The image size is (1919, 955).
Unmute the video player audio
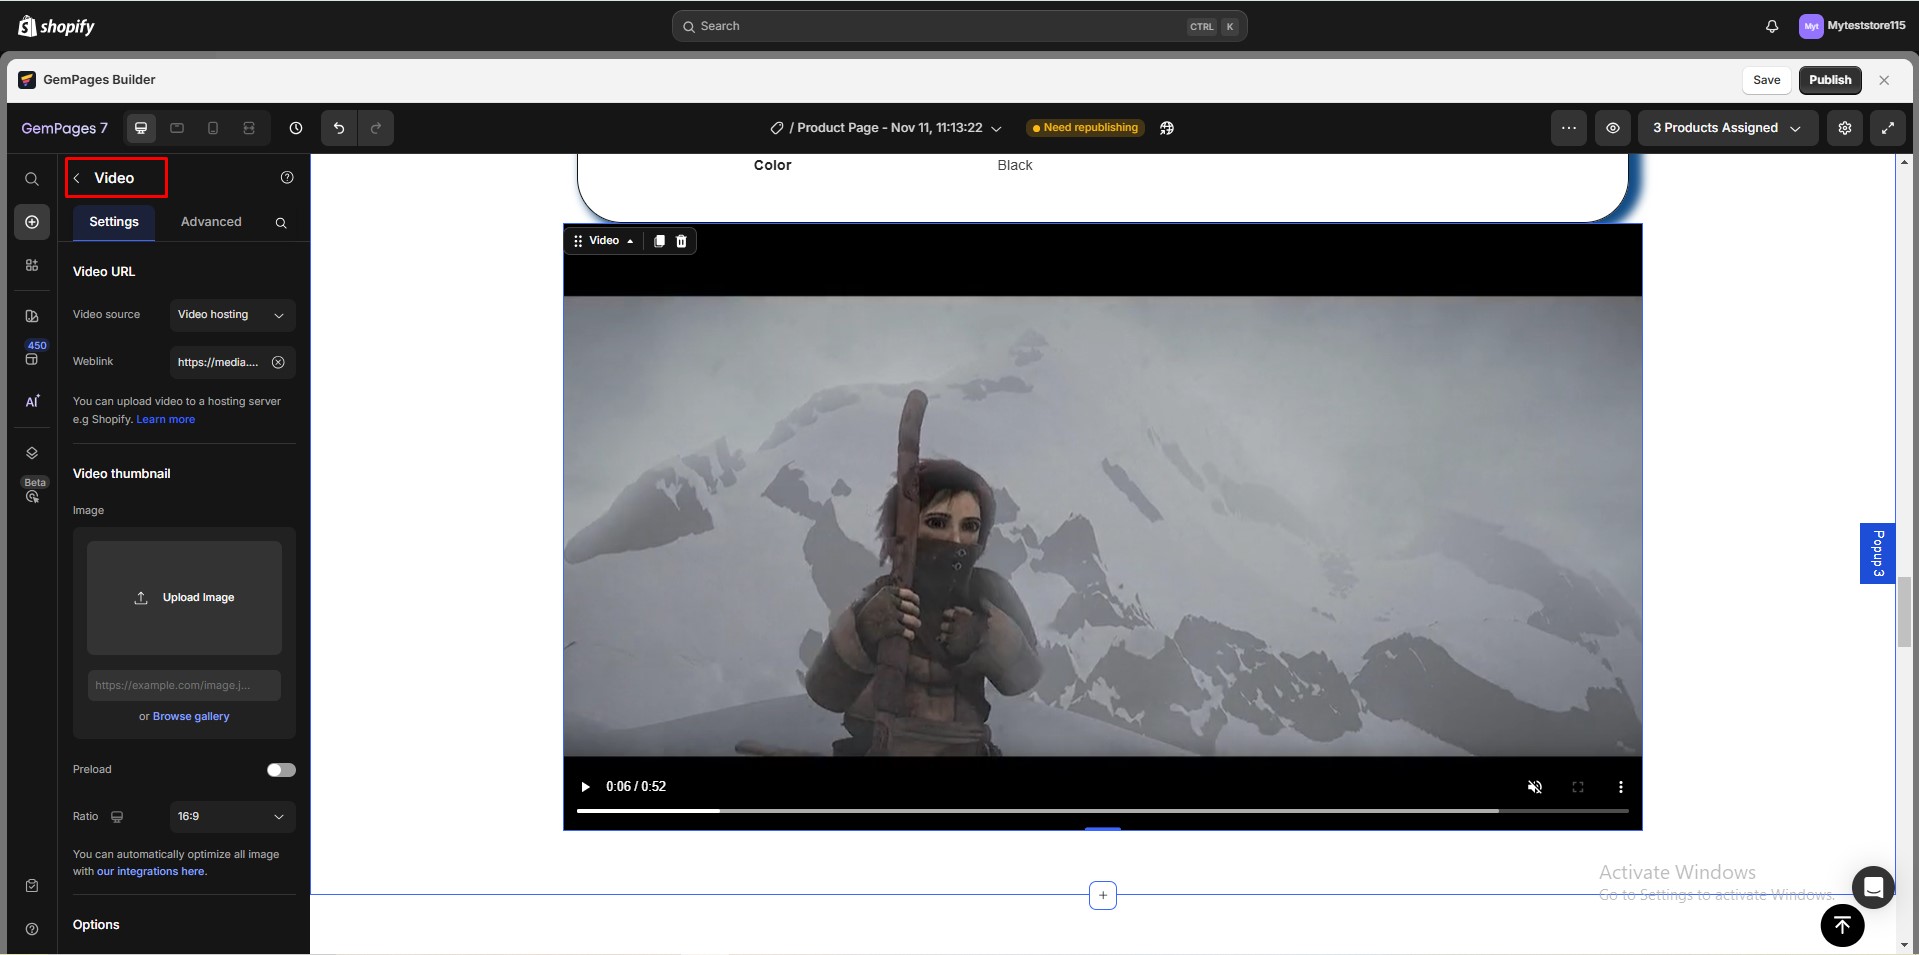1535,787
